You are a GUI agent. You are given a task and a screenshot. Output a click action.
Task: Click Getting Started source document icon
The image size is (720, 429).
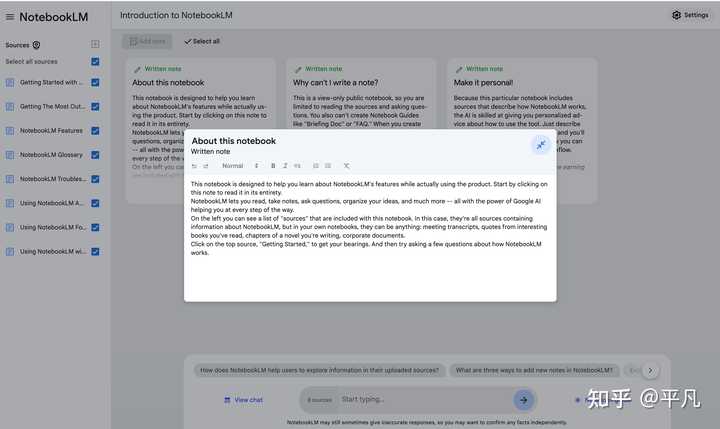pos(10,83)
